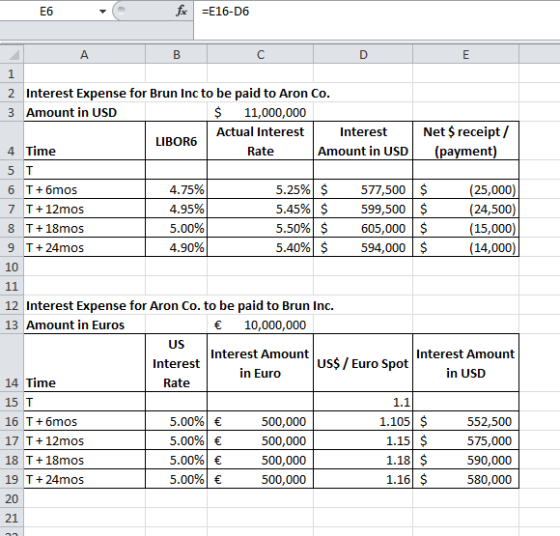The height and width of the screenshot is (536, 560).
Task: Open the Name Box dropdown arrow
Action: click(x=102, y=11)
